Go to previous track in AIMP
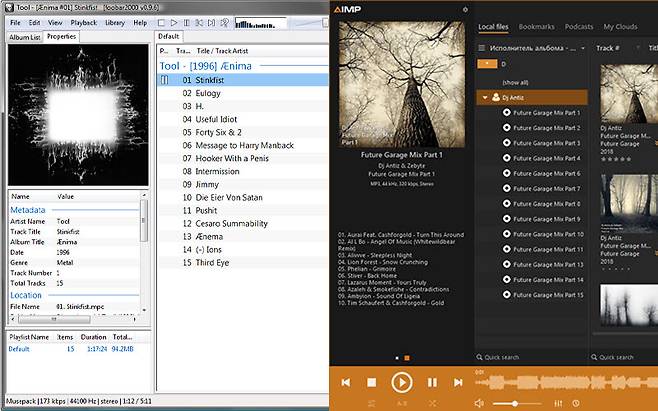This screenshot has height=411, width=658. click(345, 382)
